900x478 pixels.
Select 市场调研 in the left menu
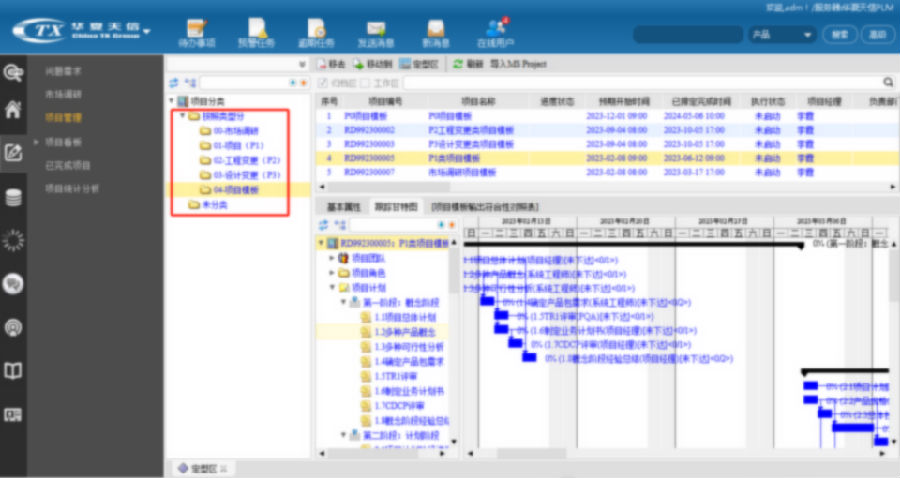64,94
